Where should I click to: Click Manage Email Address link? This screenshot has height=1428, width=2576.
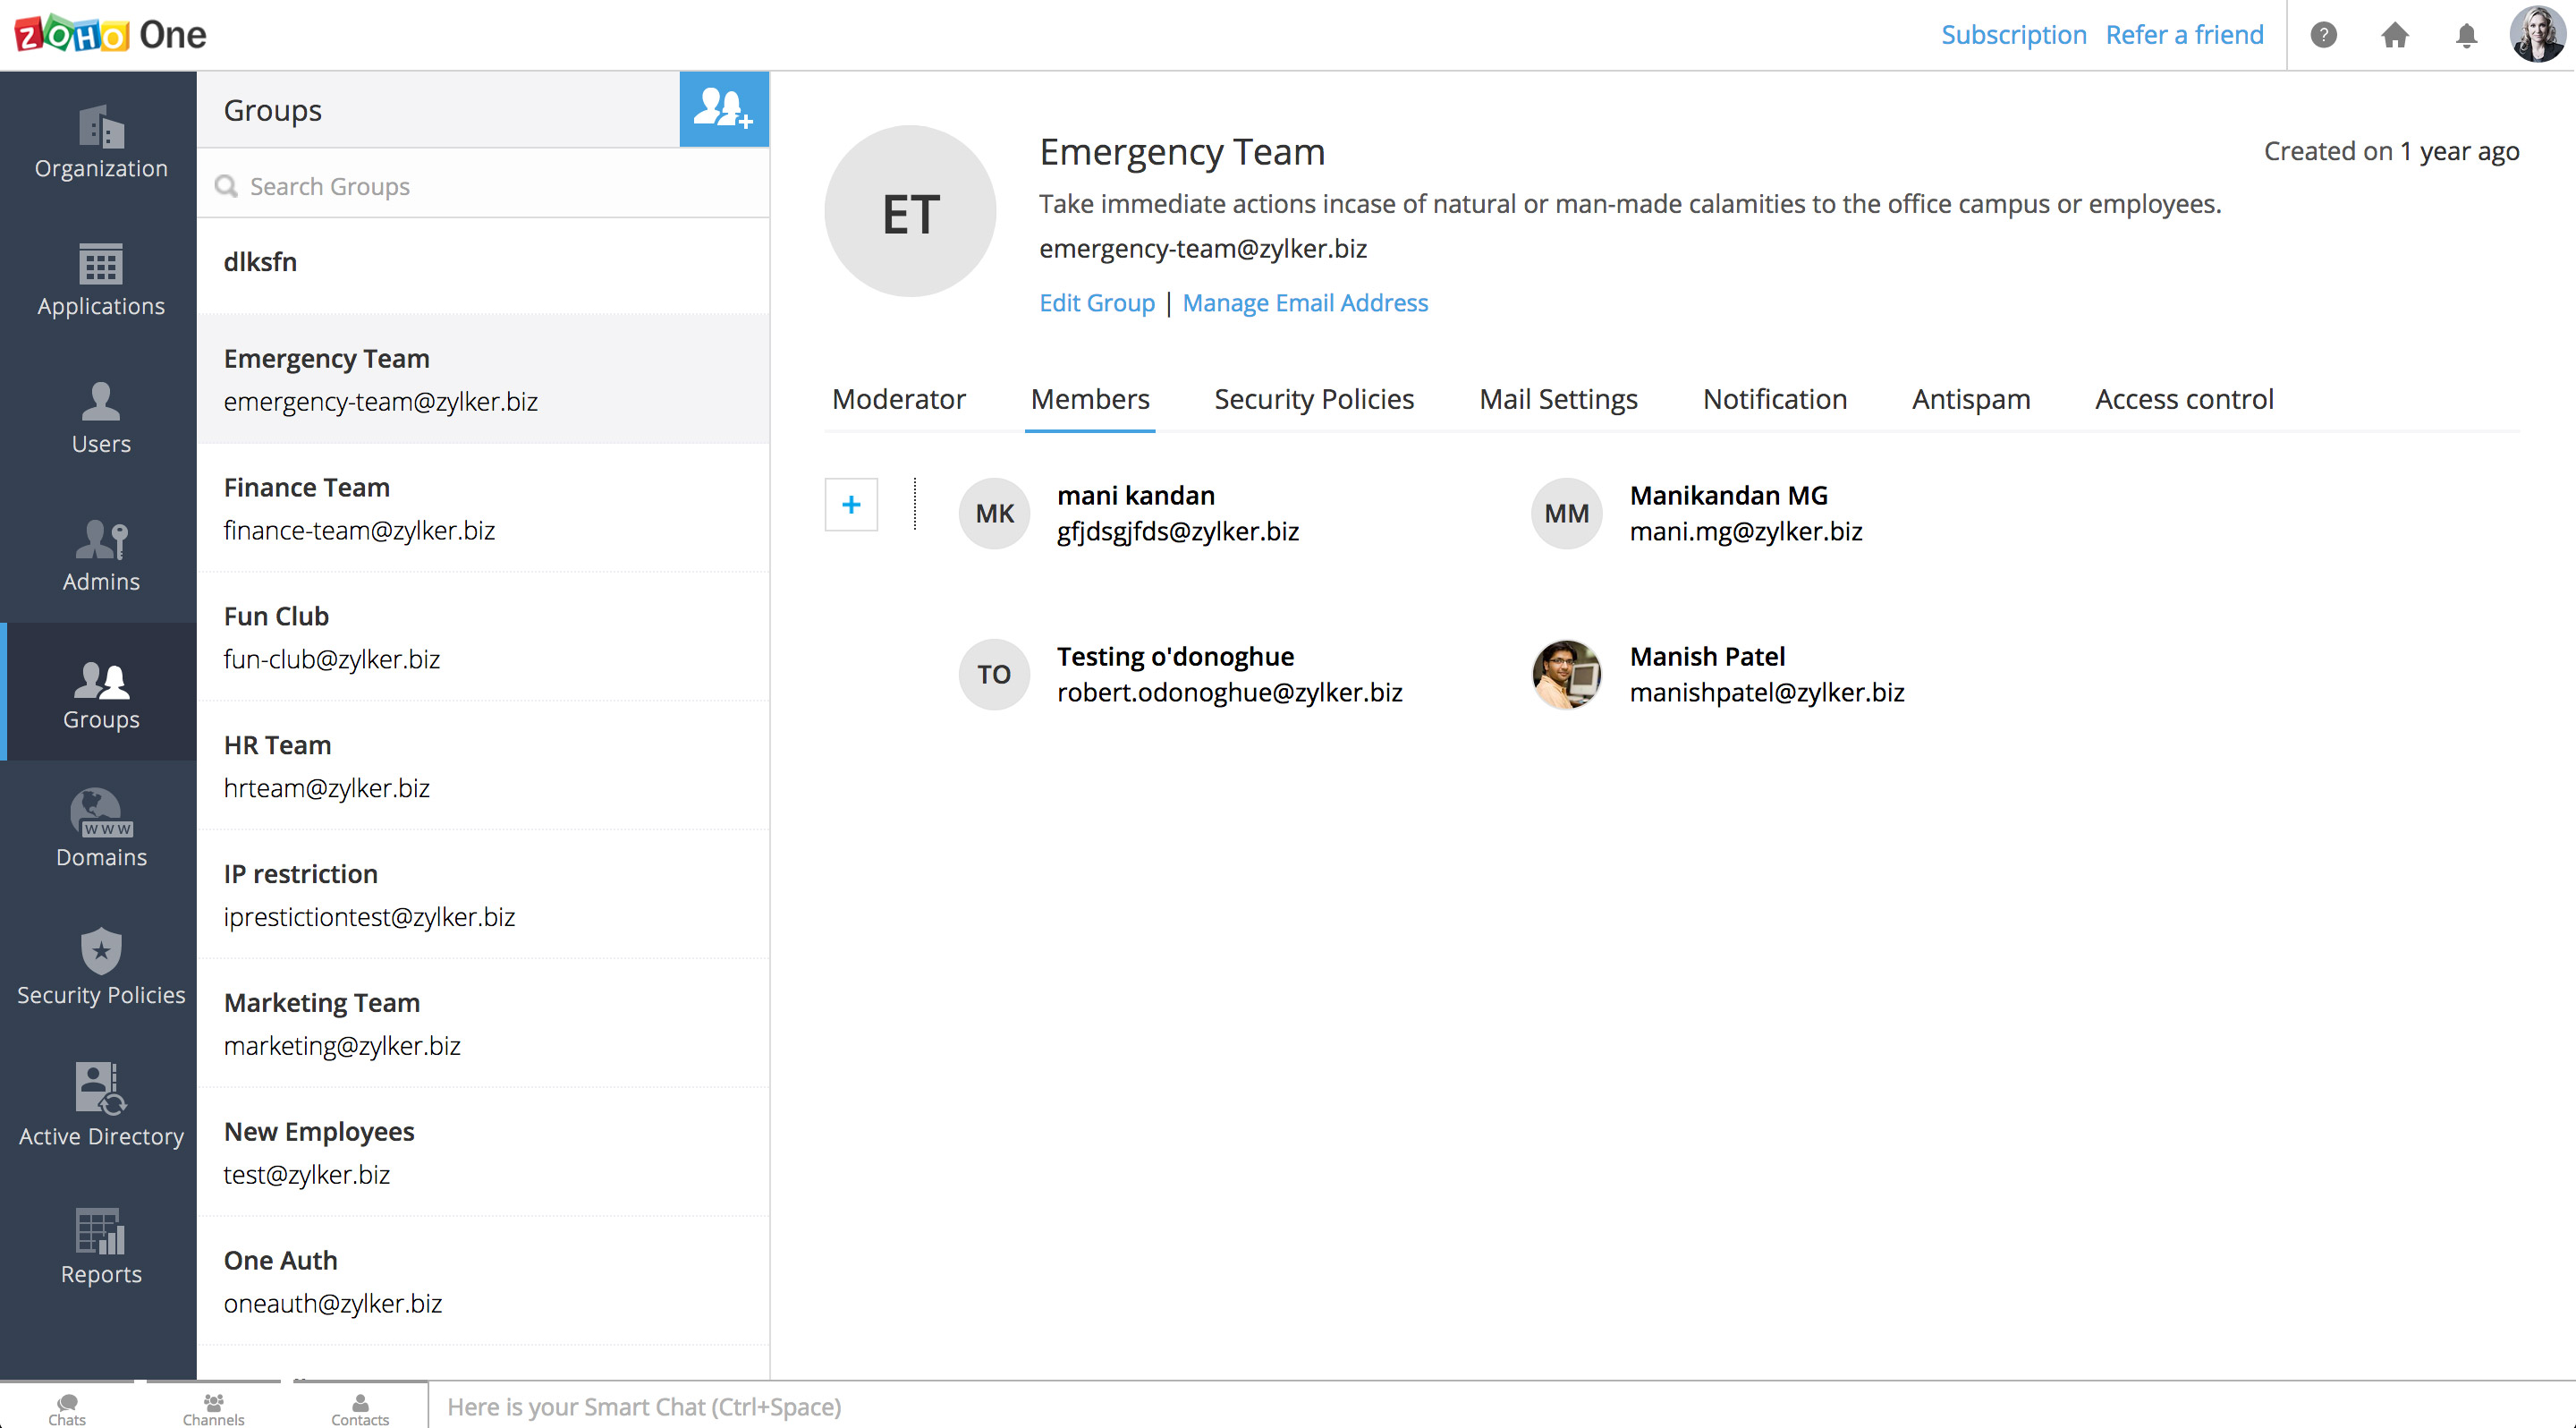(x=1304, y=303)
